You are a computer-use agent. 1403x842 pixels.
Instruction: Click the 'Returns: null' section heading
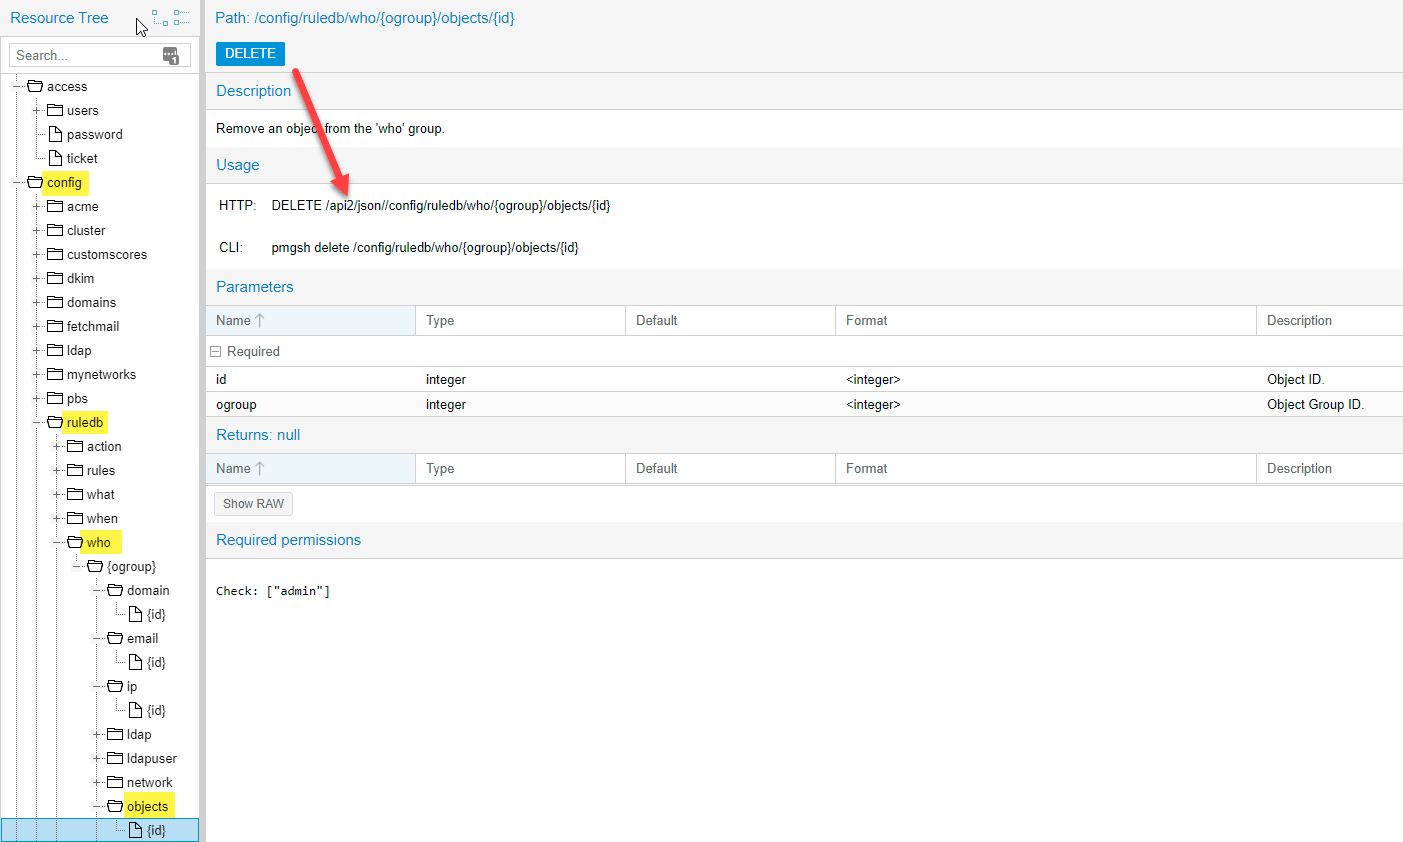pyautogui.click(x=258, y=435)
